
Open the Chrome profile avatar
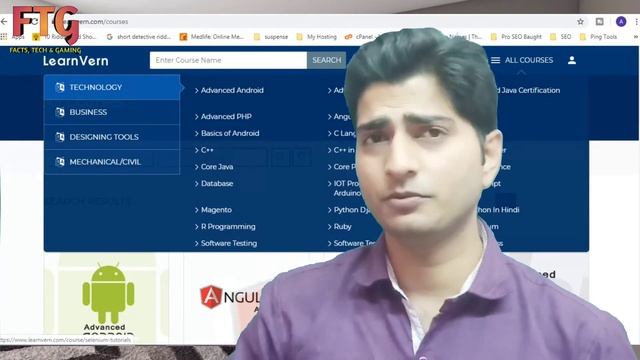(621, 22)
